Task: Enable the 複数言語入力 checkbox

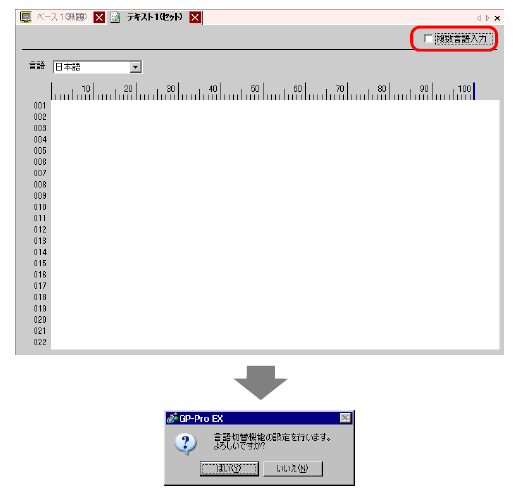Action: coord(428,39)
